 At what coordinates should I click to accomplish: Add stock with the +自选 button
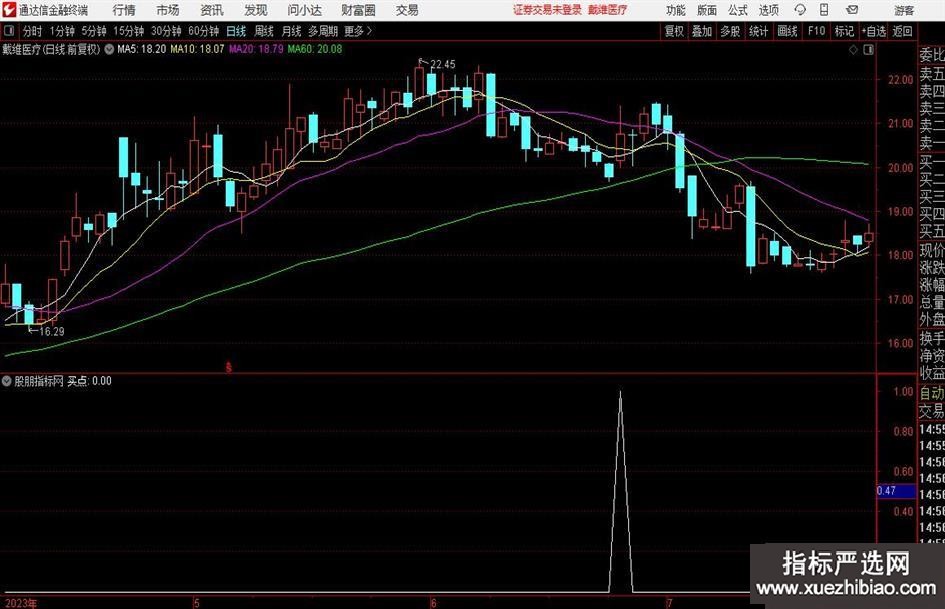coord(873,31)
